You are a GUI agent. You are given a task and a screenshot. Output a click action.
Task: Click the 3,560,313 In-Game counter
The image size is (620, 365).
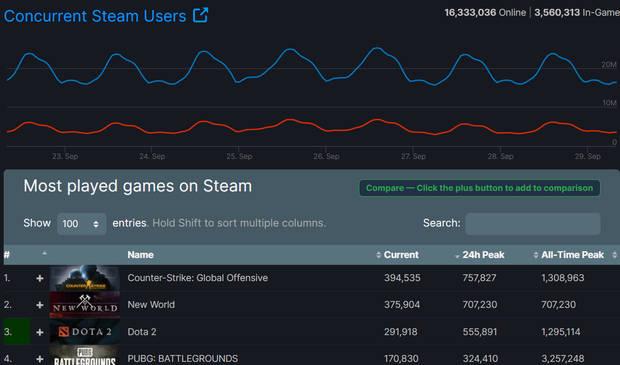(x=577, y=13)
